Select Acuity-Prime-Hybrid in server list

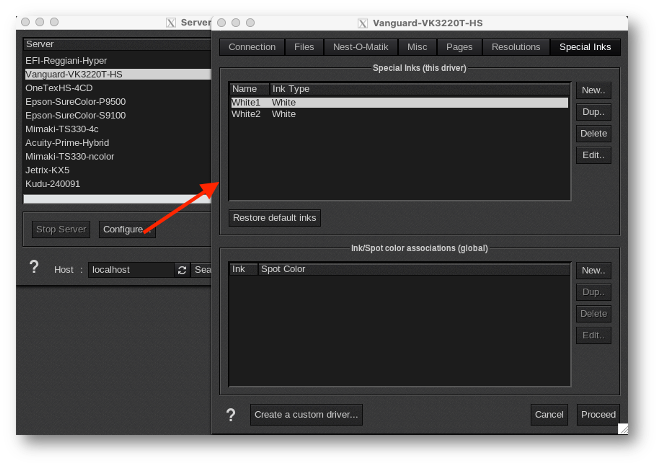[x=117, y=143]
